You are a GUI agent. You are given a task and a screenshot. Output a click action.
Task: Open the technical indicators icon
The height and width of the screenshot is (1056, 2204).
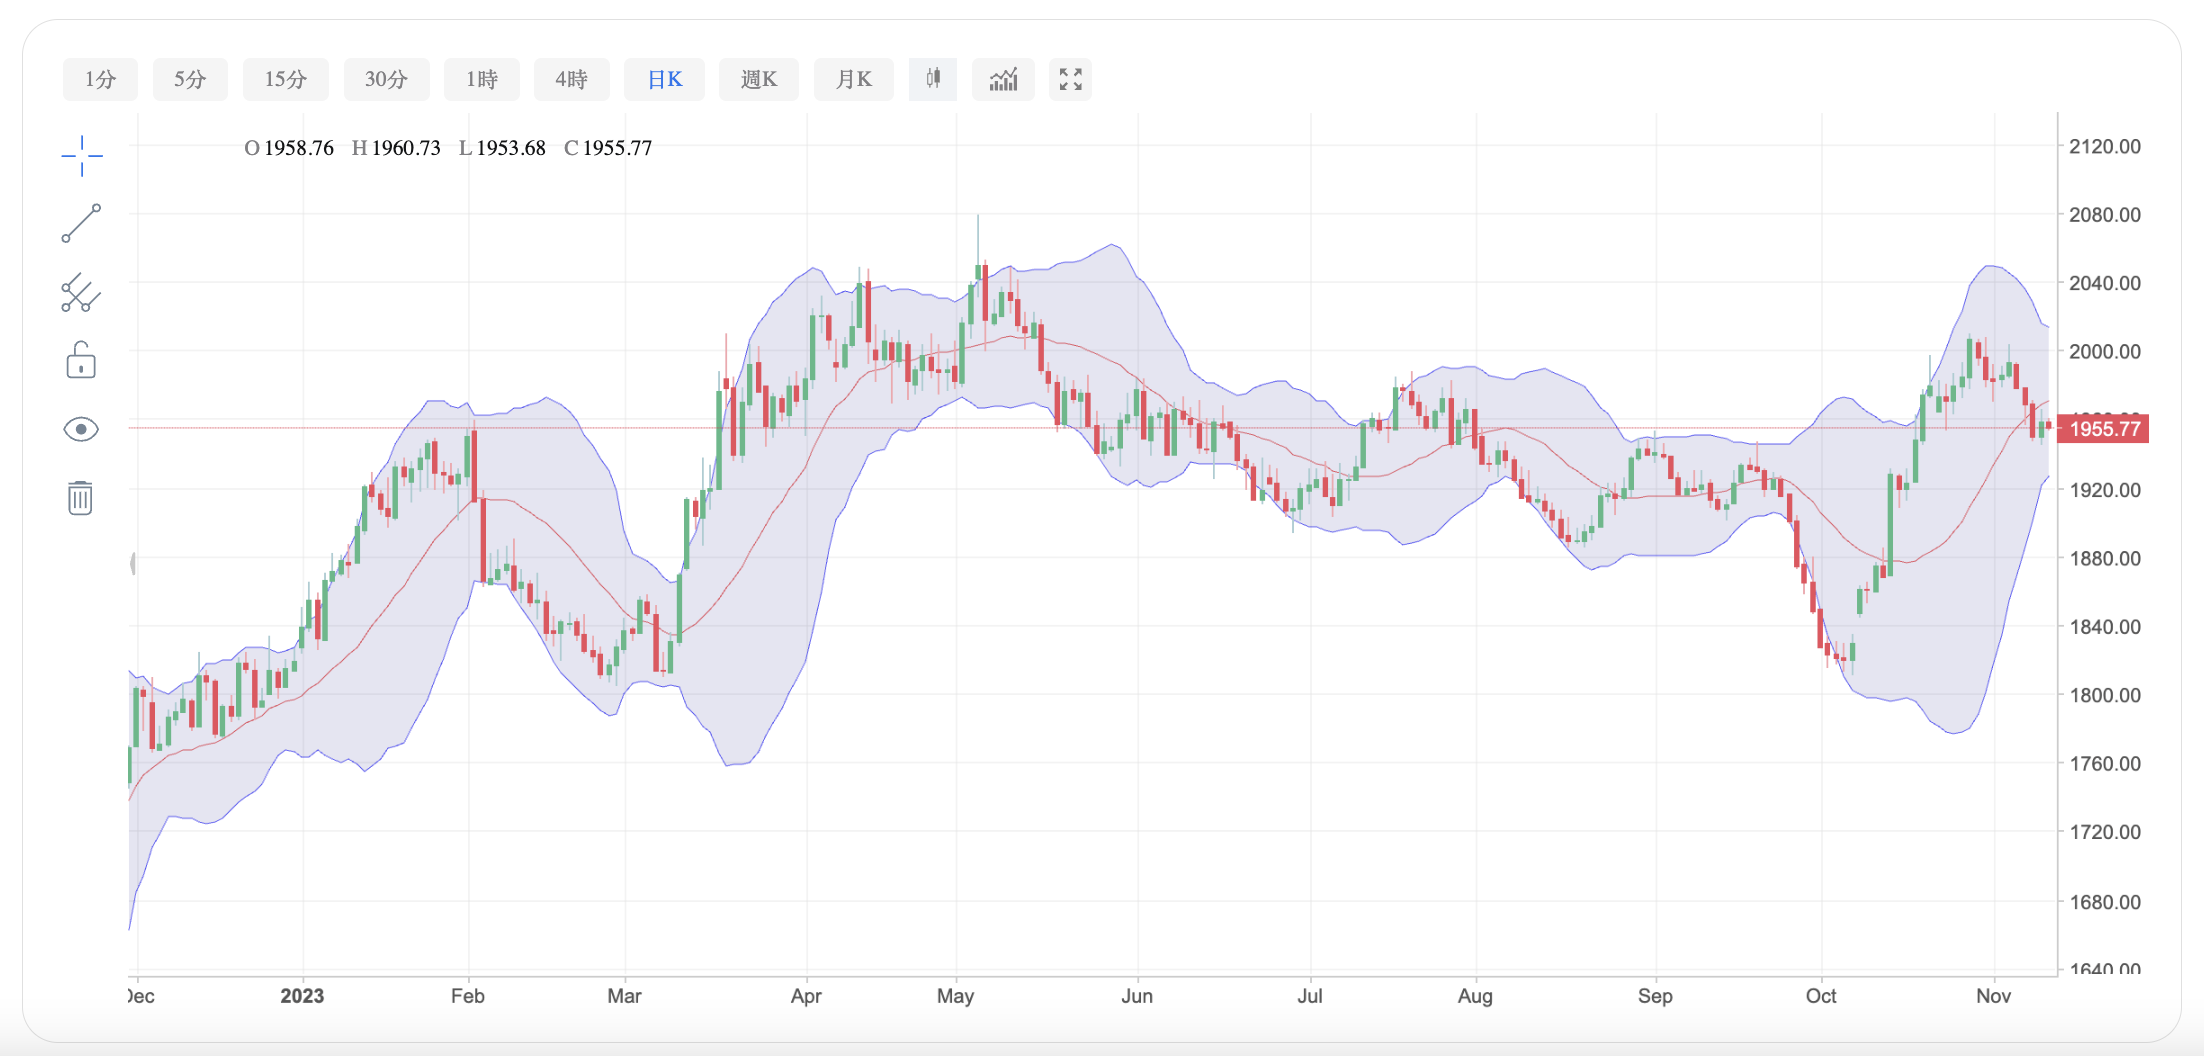coord(1003,79)
